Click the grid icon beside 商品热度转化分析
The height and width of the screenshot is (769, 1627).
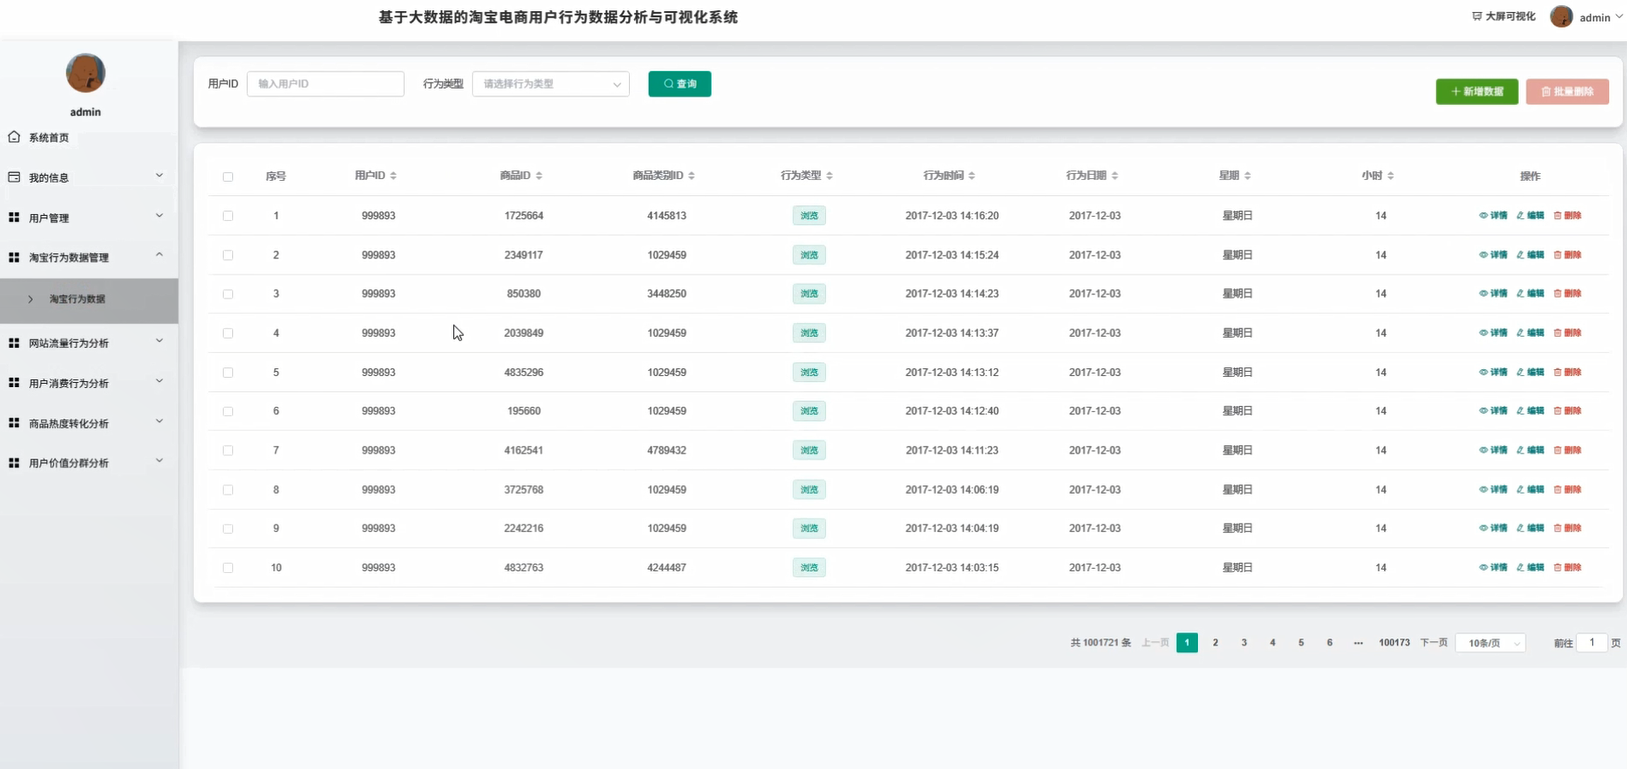(14, 423)
